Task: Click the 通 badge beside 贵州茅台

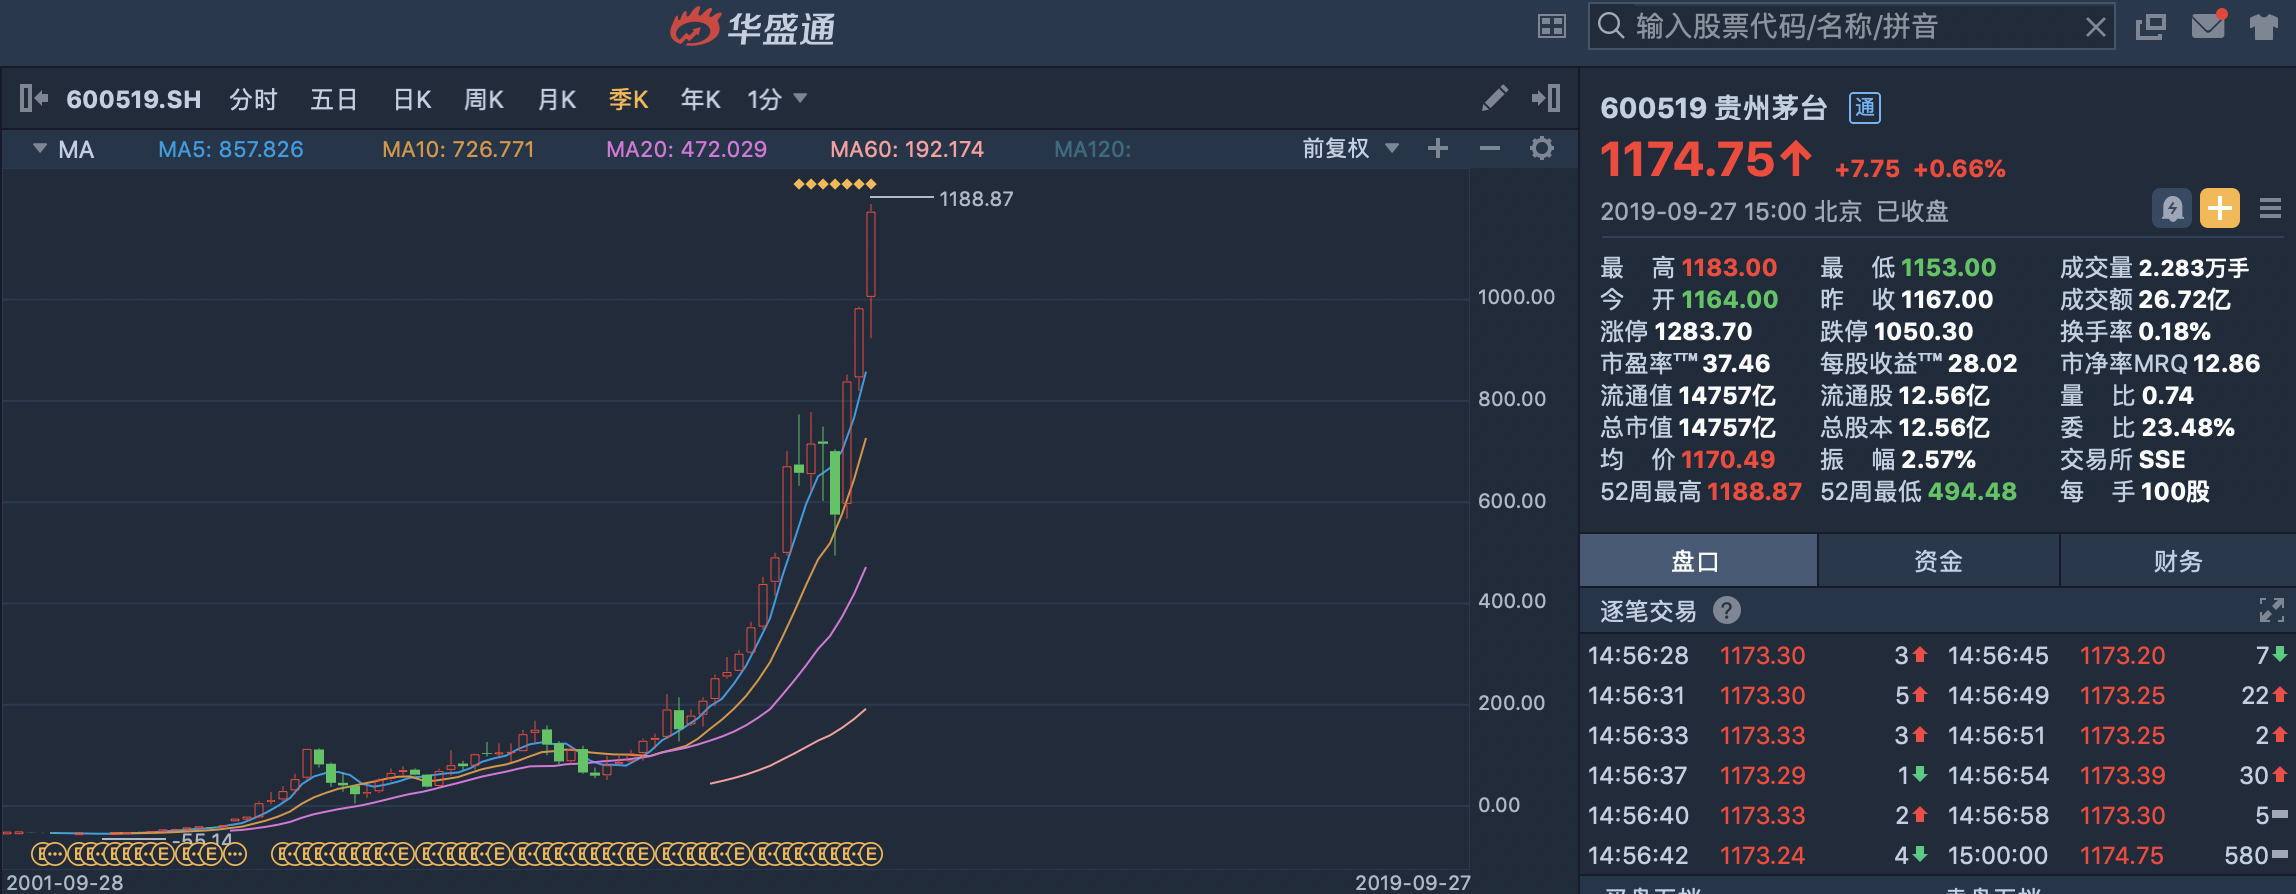Action: point(1865,108)
